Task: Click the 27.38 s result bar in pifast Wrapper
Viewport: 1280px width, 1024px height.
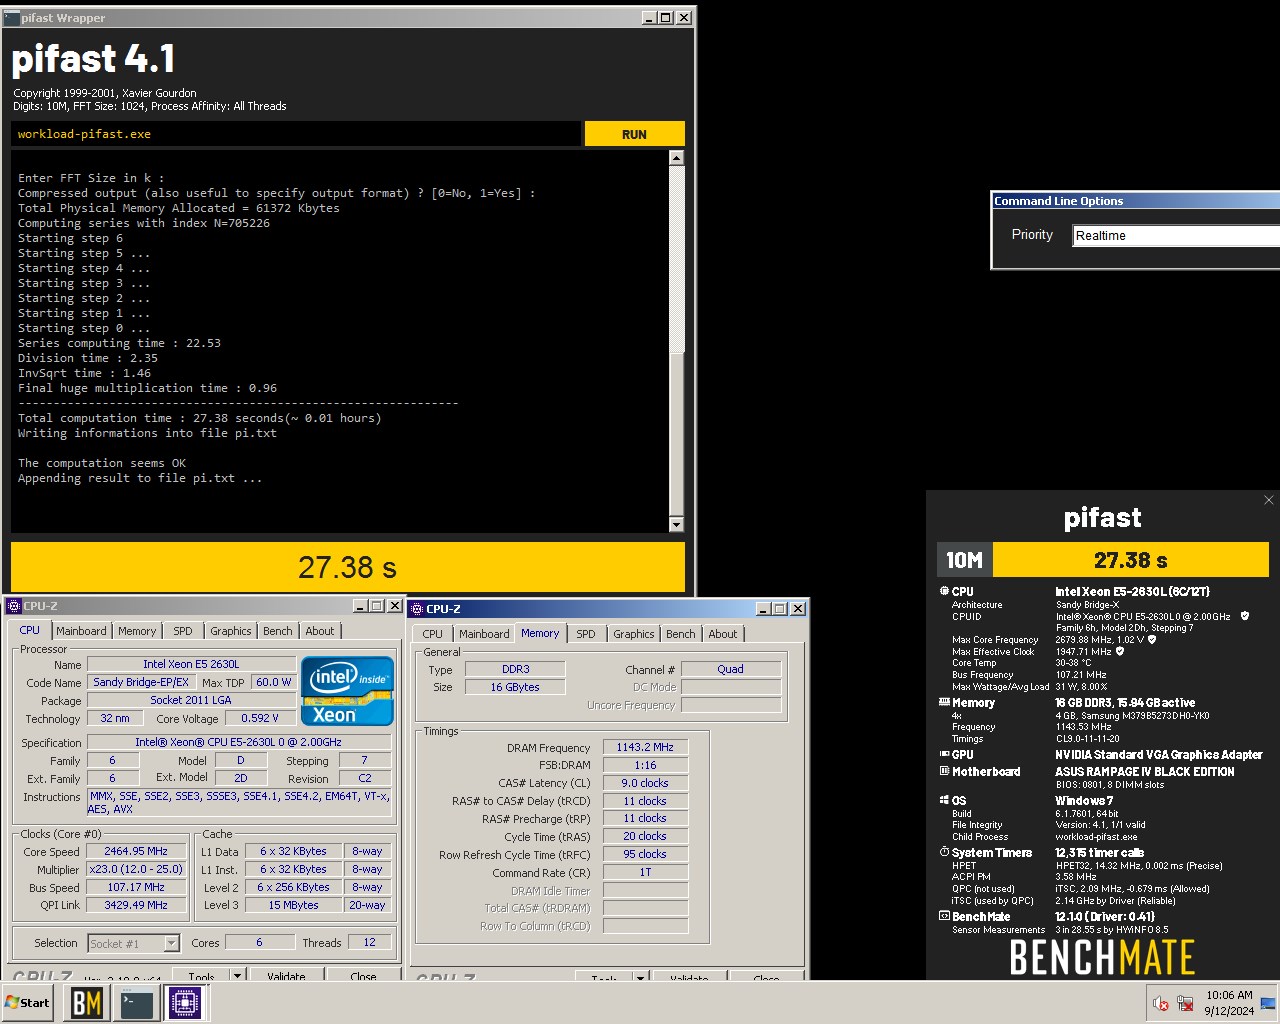Action: coord(348,567)
